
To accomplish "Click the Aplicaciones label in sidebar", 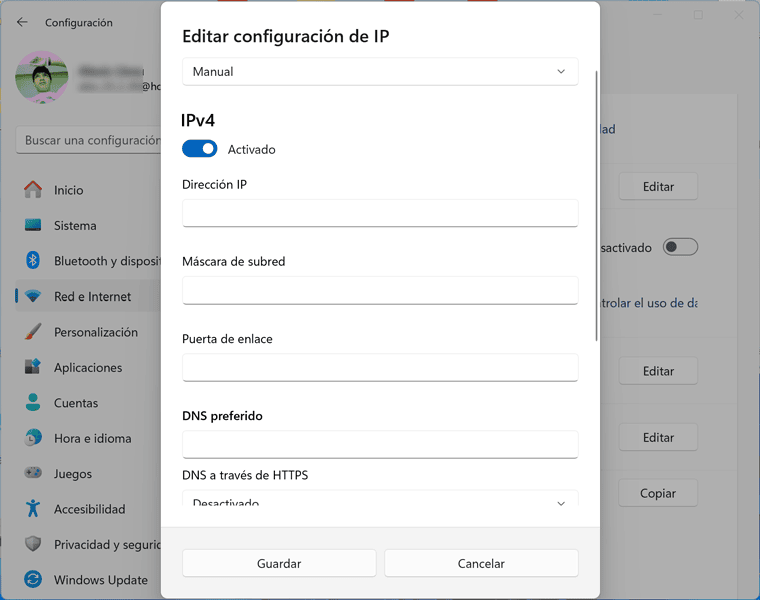I will coord(88,367).
